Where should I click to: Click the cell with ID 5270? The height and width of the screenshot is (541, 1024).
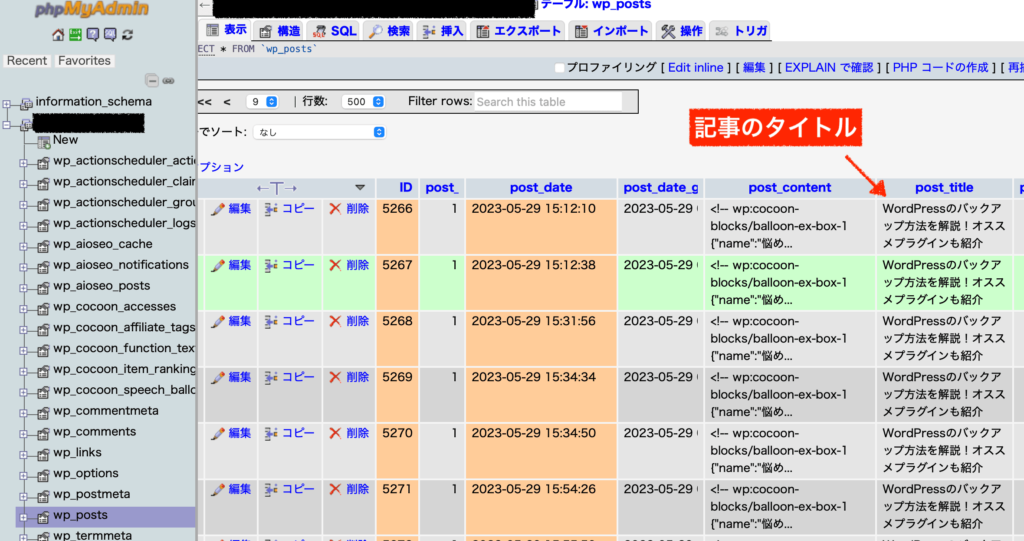(397, 451)
